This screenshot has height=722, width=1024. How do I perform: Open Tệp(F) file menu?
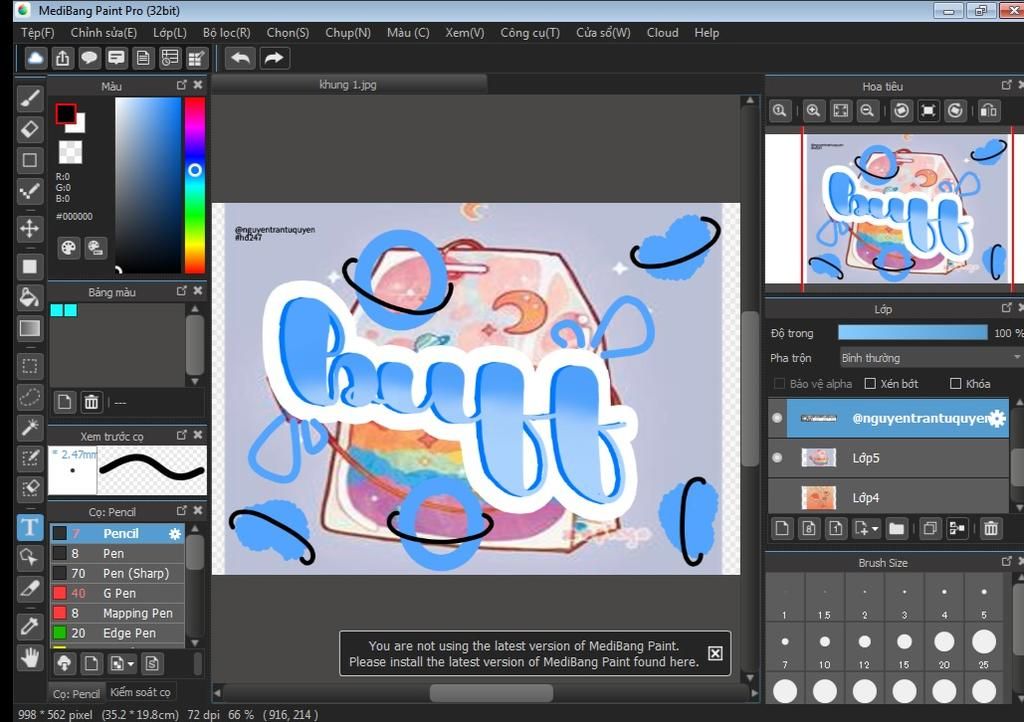click(x=37, y=33)
